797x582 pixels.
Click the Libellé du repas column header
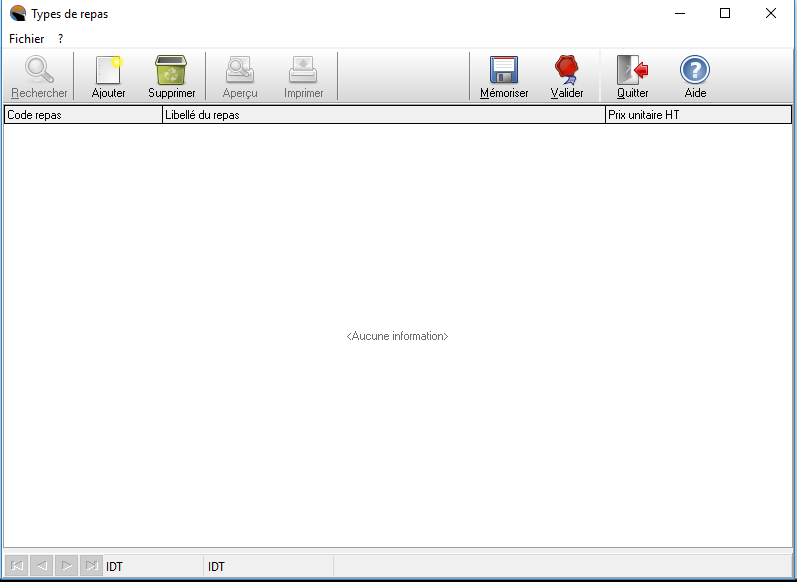pos(383,115)
